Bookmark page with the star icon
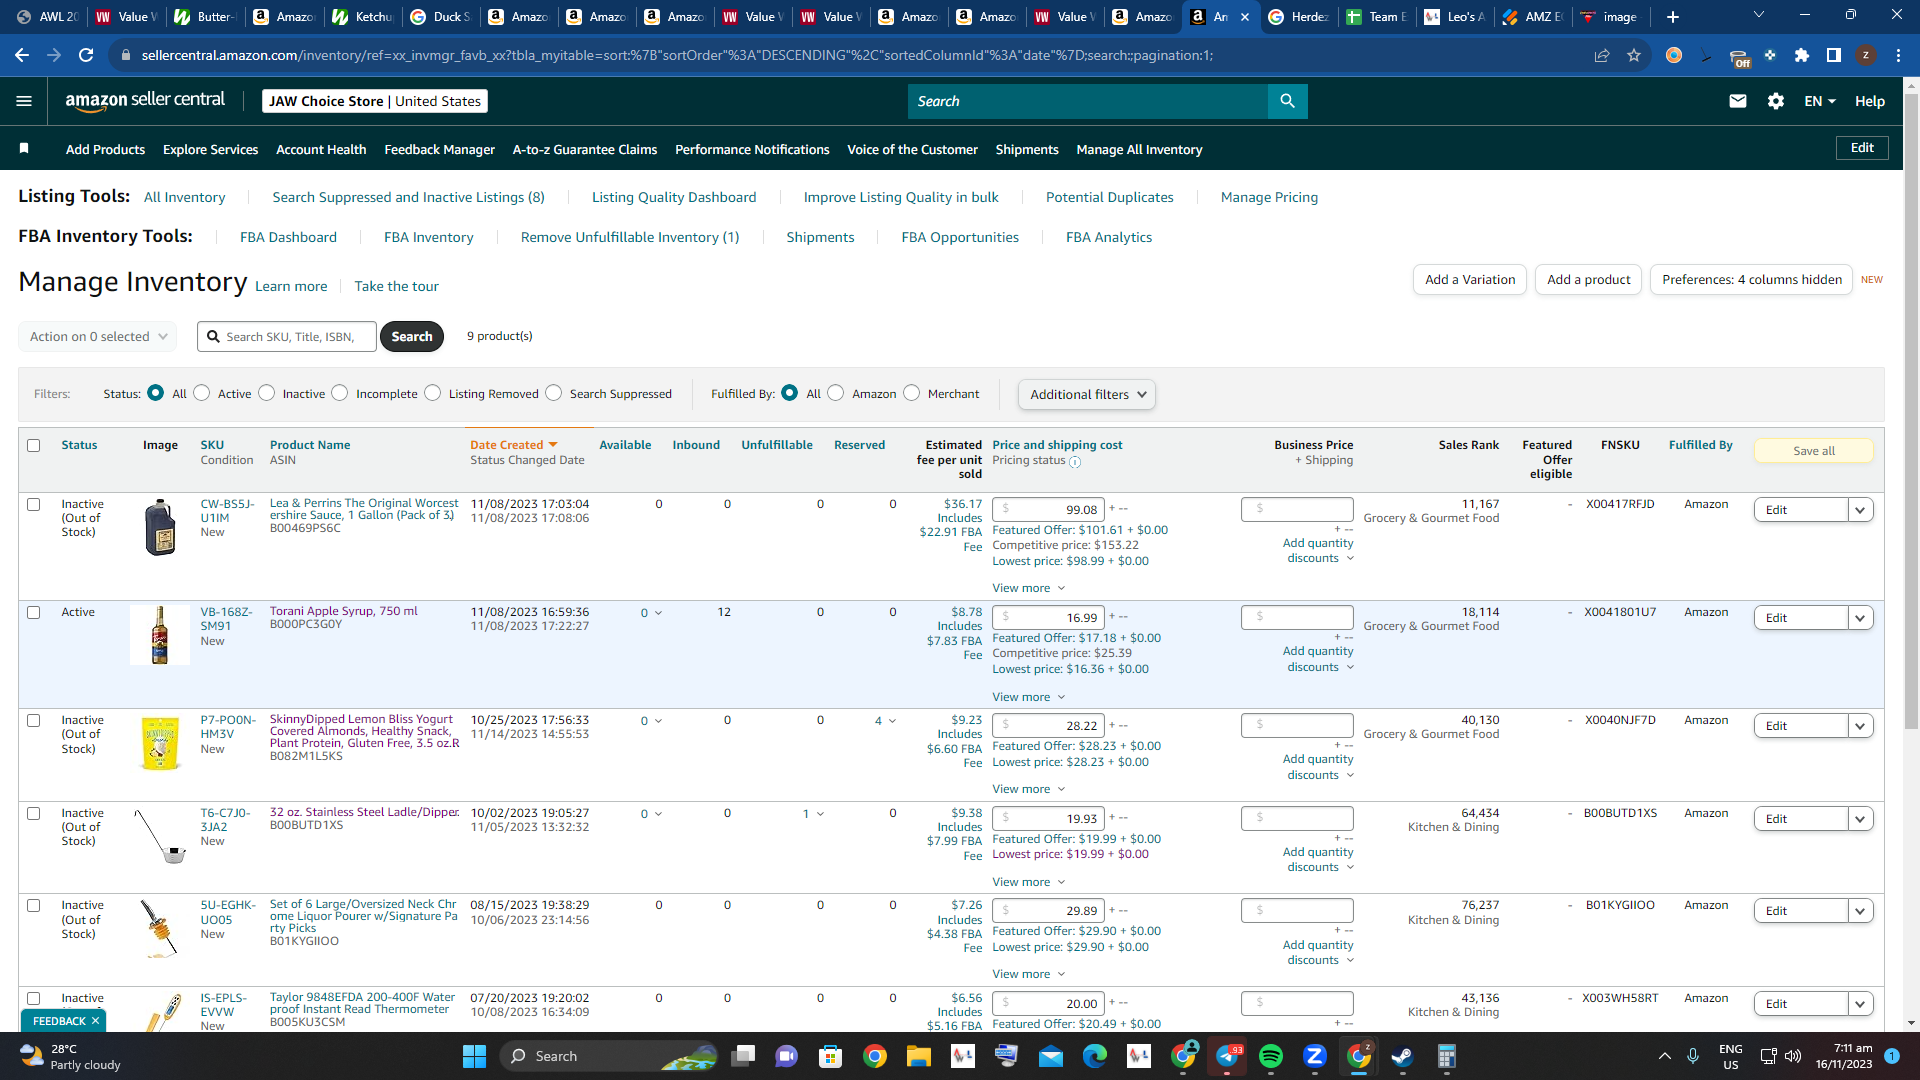This screenshot has height=1080, width=1920. click(x=1634, y=55)
